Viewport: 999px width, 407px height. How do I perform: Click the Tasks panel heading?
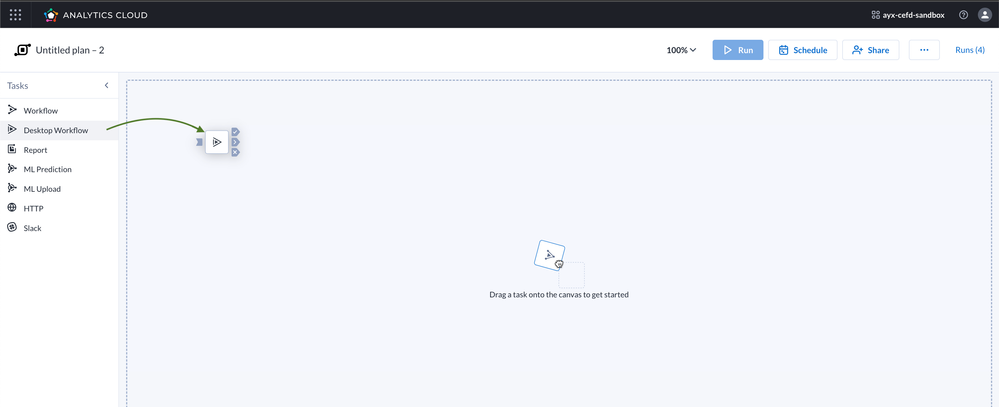click(18, 85)
